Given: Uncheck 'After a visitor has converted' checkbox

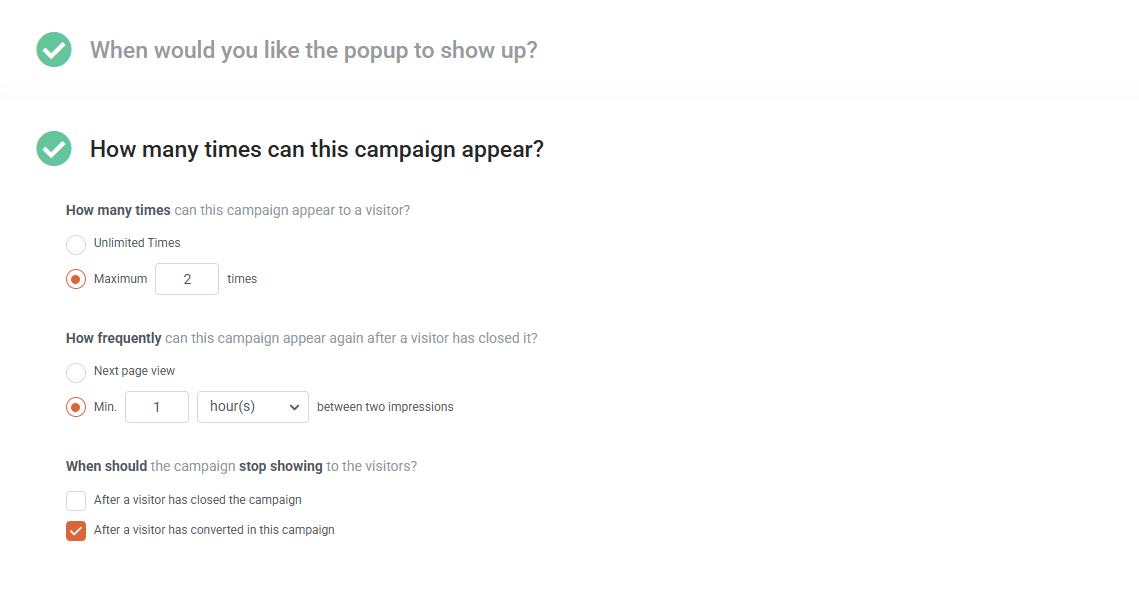Looking at the screenshot, I should point(76,531).
